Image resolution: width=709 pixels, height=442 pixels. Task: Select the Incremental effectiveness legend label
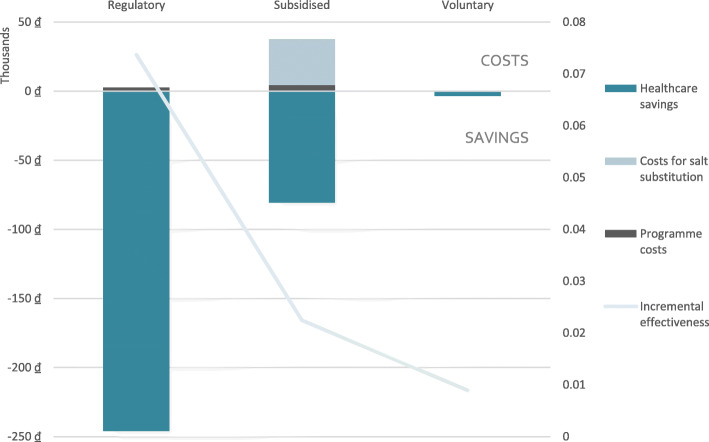[x=672, y=313]
